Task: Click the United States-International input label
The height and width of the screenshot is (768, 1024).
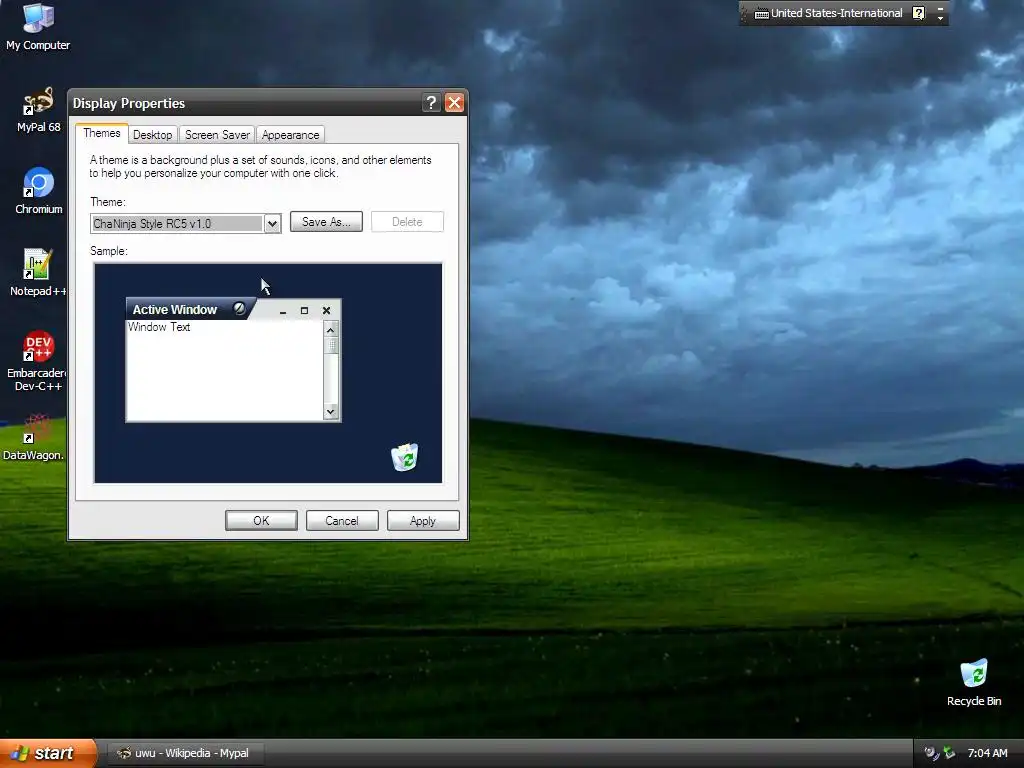Action: tap(837, 13)
